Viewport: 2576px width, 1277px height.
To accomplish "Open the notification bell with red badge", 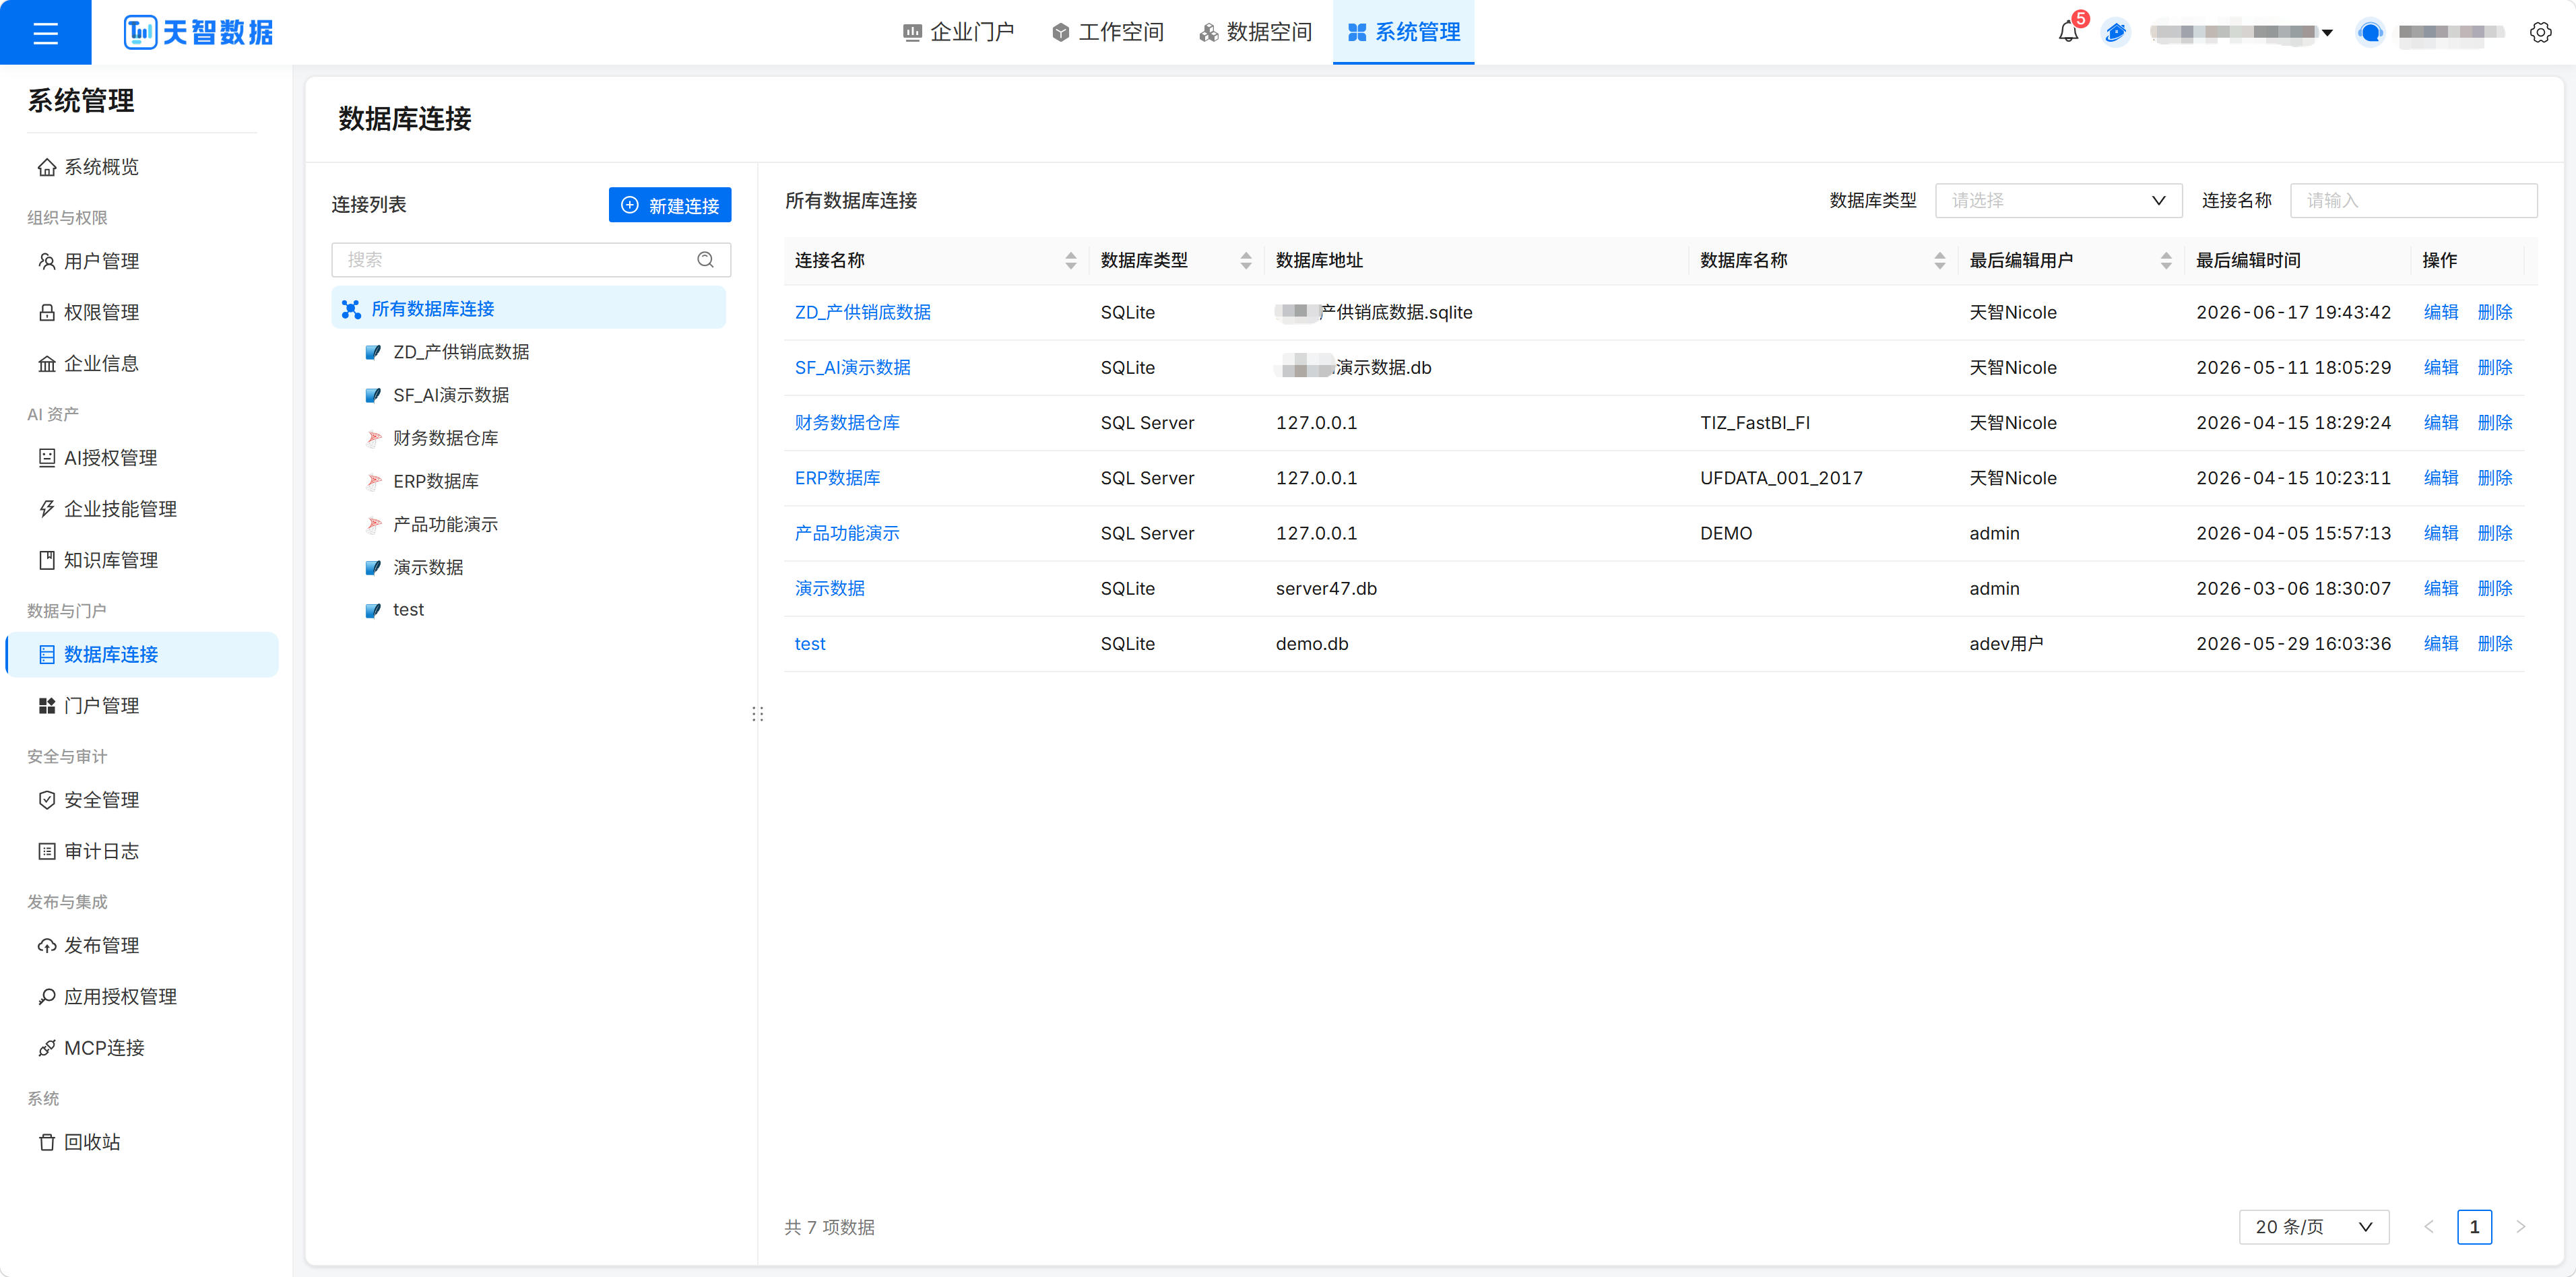I will [x=2068, y=32].
